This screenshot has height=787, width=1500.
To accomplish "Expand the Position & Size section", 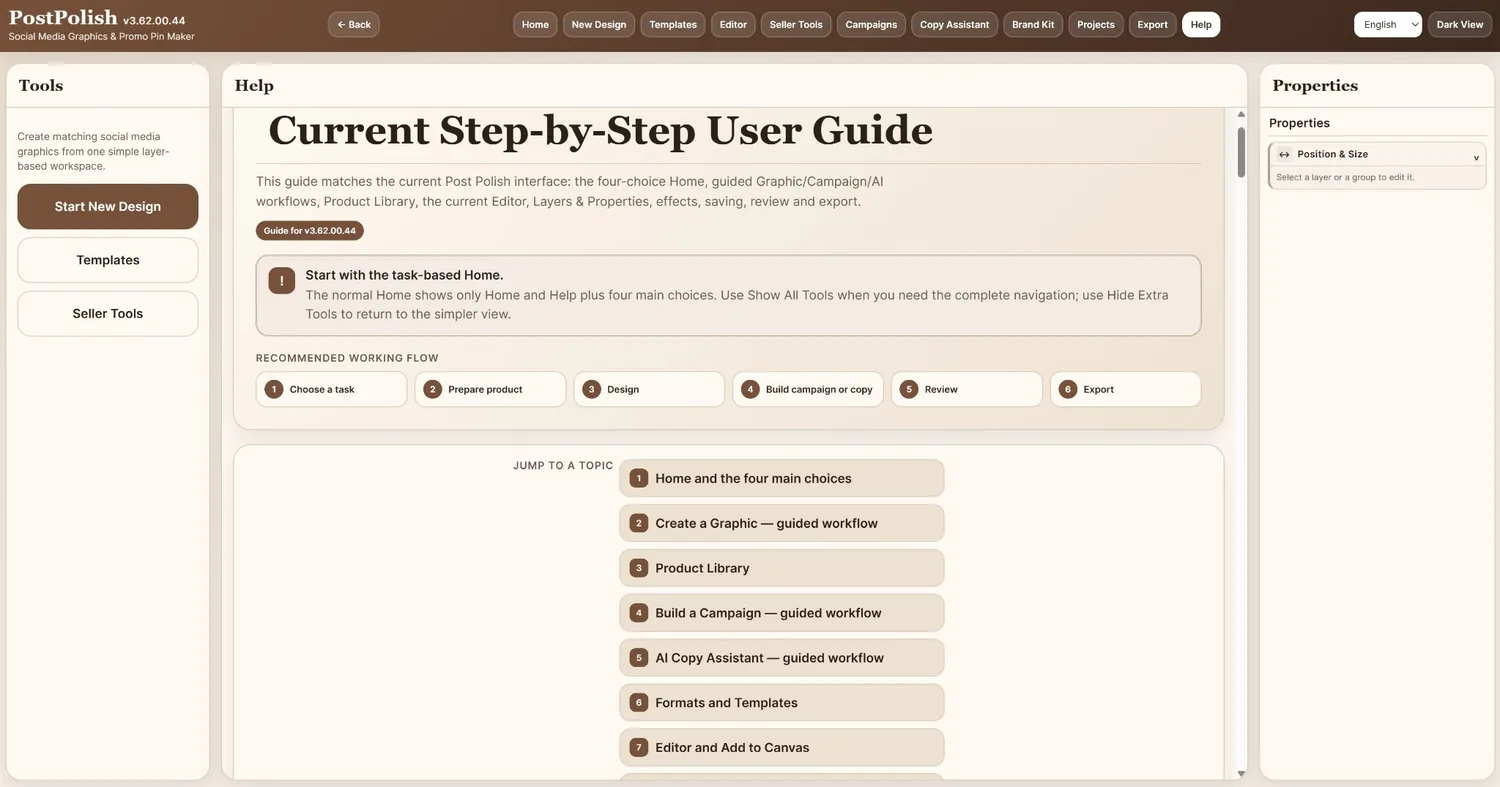I will click(x=1377, y=154).
